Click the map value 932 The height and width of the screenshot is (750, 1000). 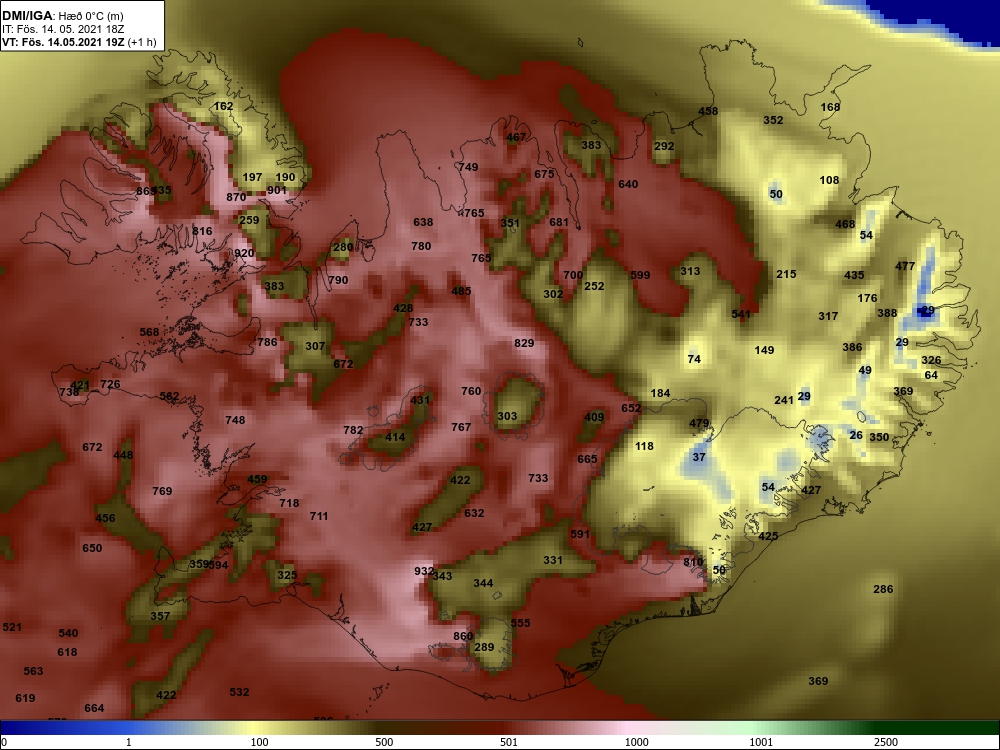424,571
